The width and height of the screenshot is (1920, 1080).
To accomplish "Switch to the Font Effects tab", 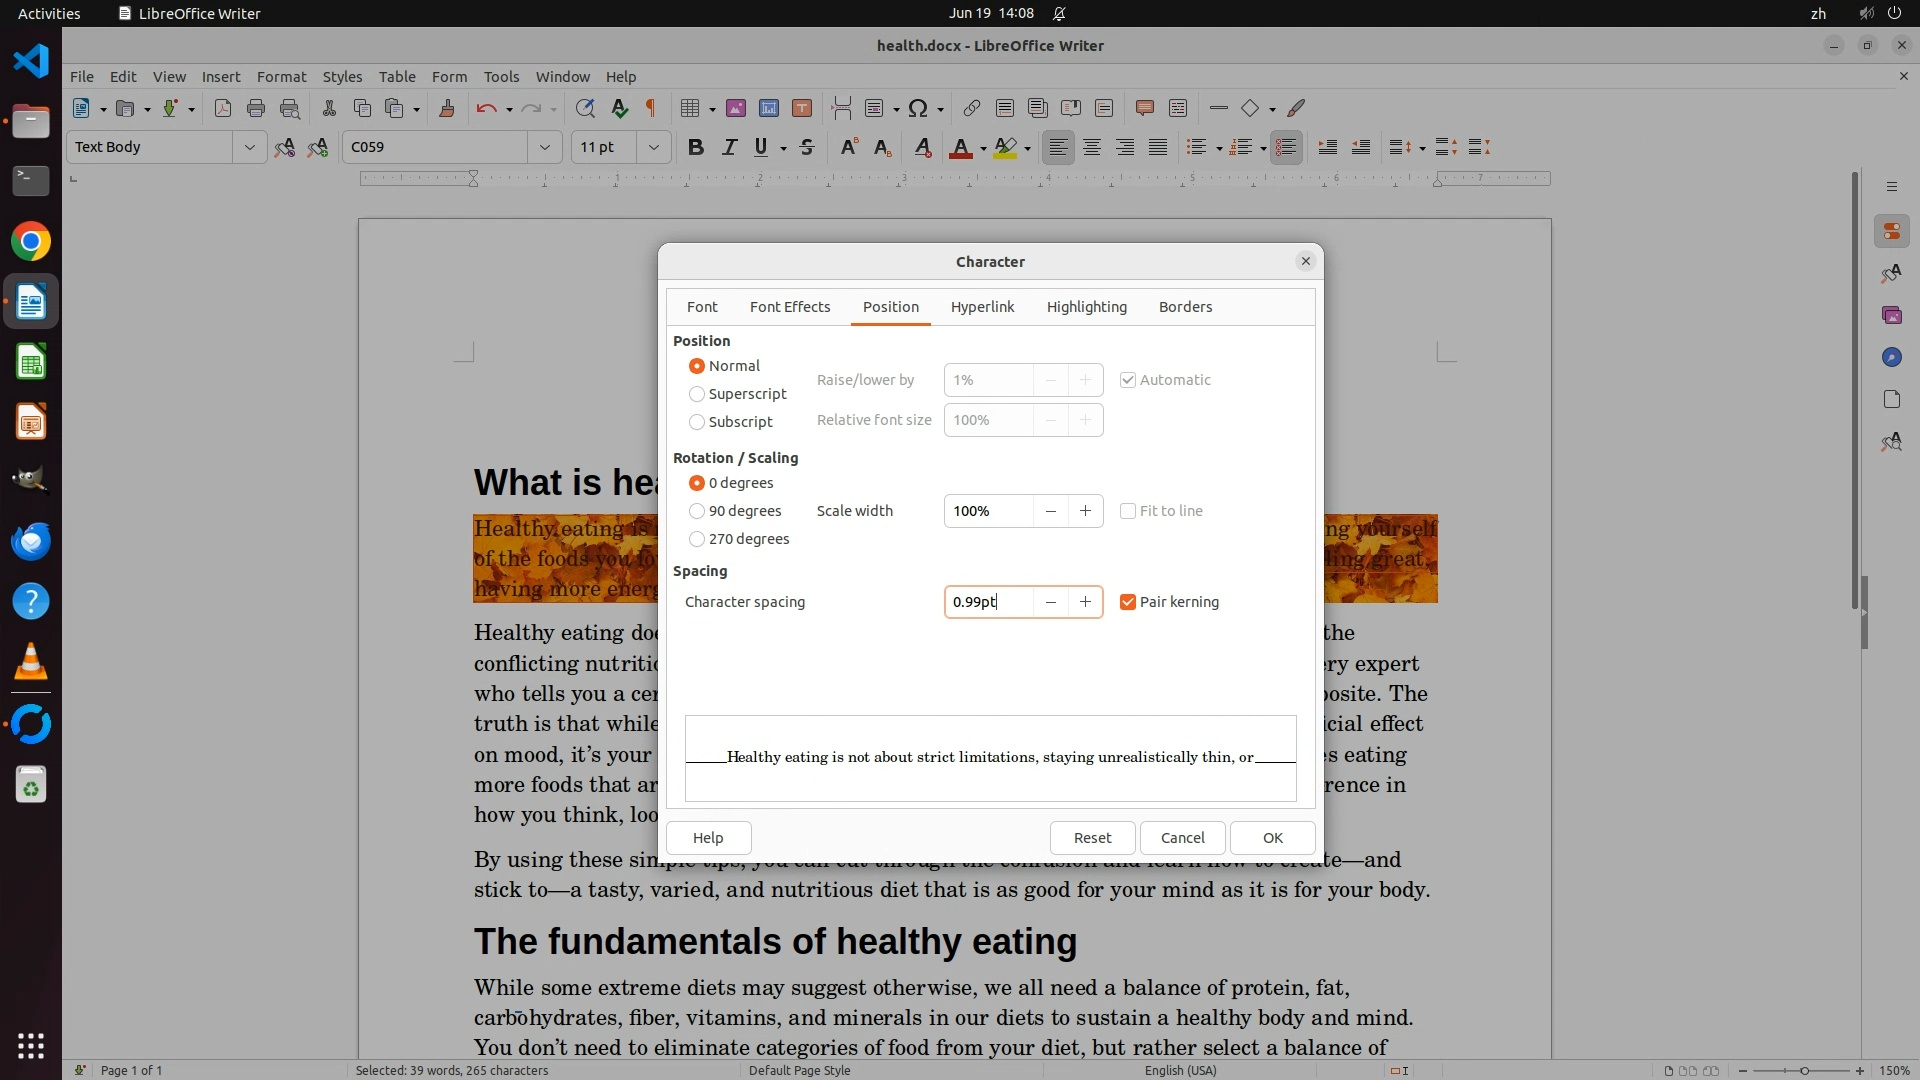I will [x=790, y=307].
